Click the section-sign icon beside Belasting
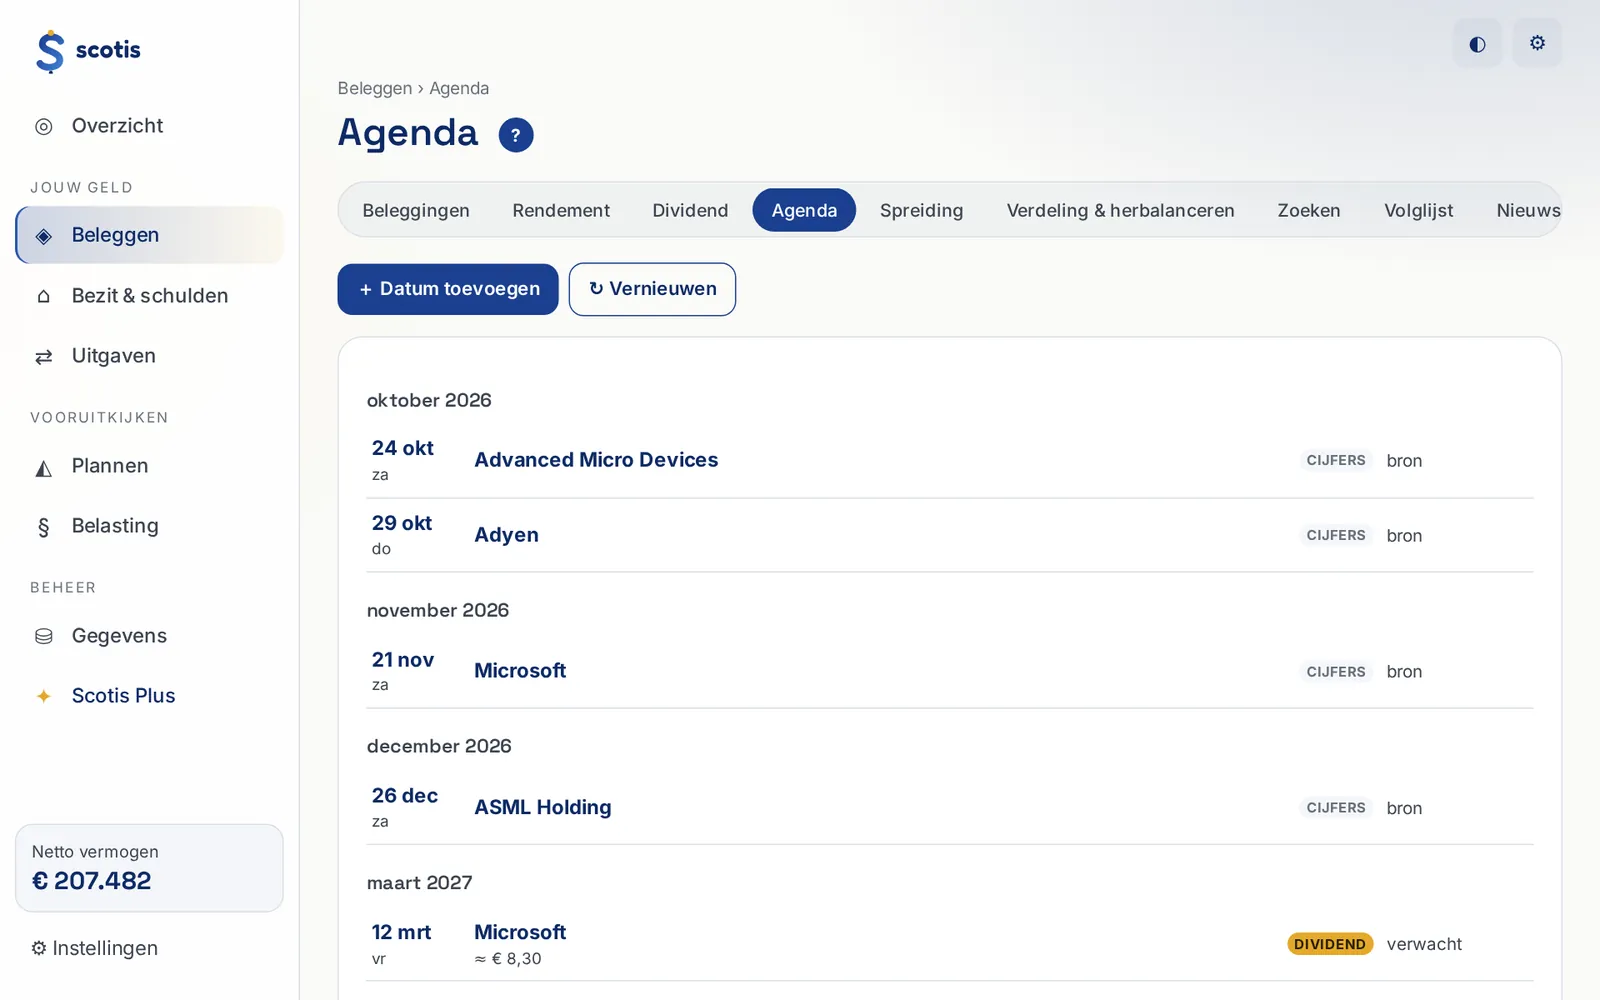 (44, 527)
